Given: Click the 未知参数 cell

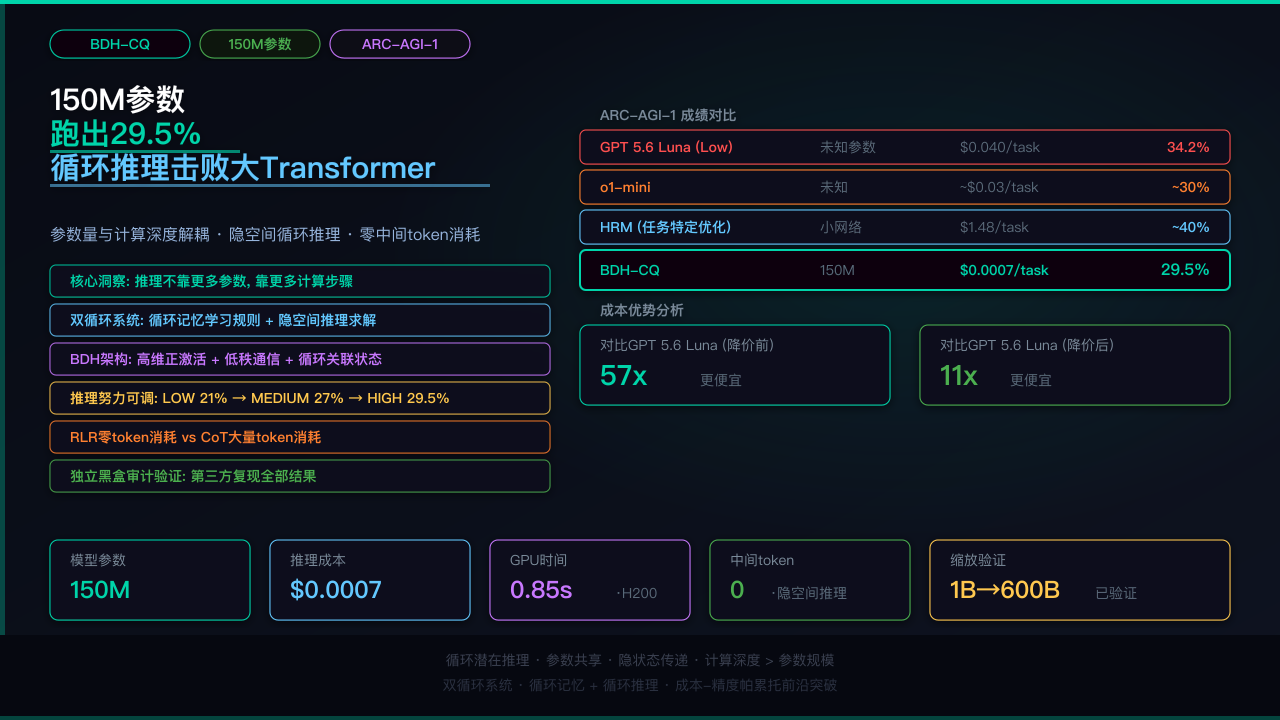Looking at the screenshot, I should [x=848, y=147].
